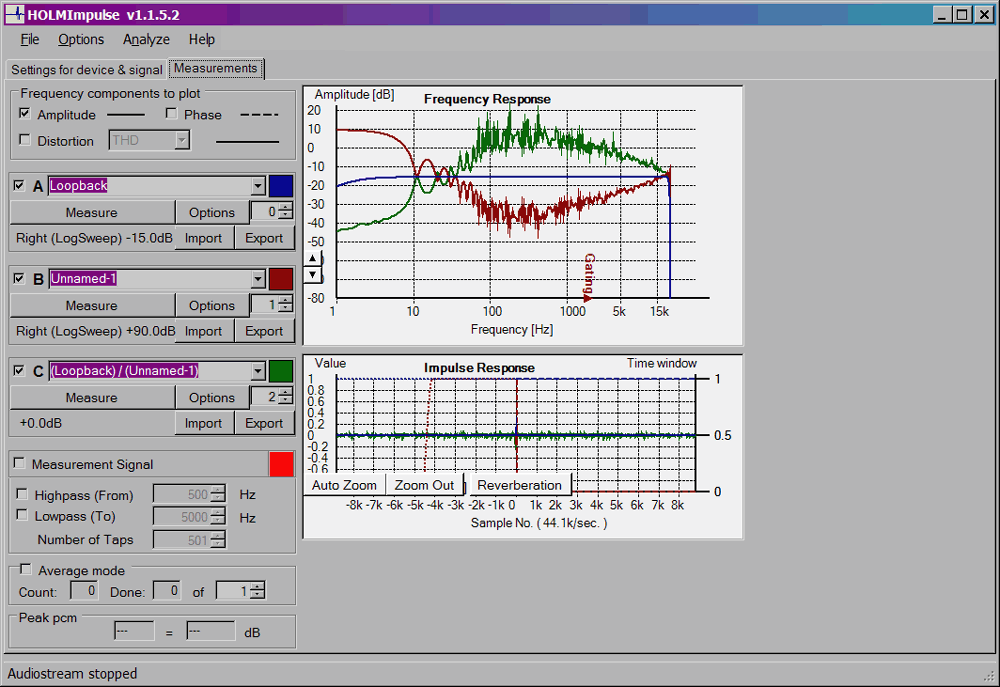
Task: Click Export button for channel A
Action: pos(264,238)
